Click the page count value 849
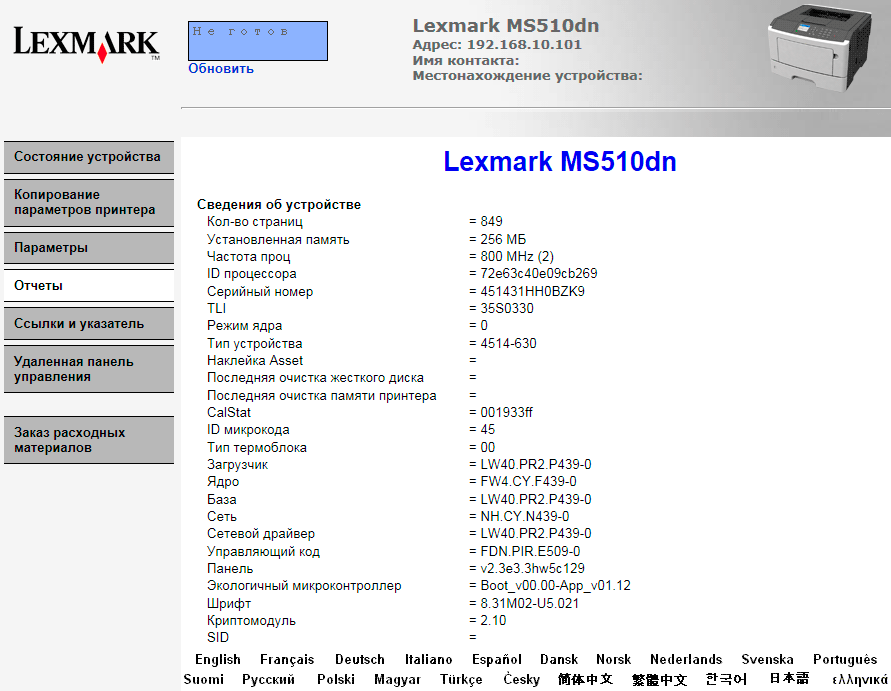 click(491, 222)
